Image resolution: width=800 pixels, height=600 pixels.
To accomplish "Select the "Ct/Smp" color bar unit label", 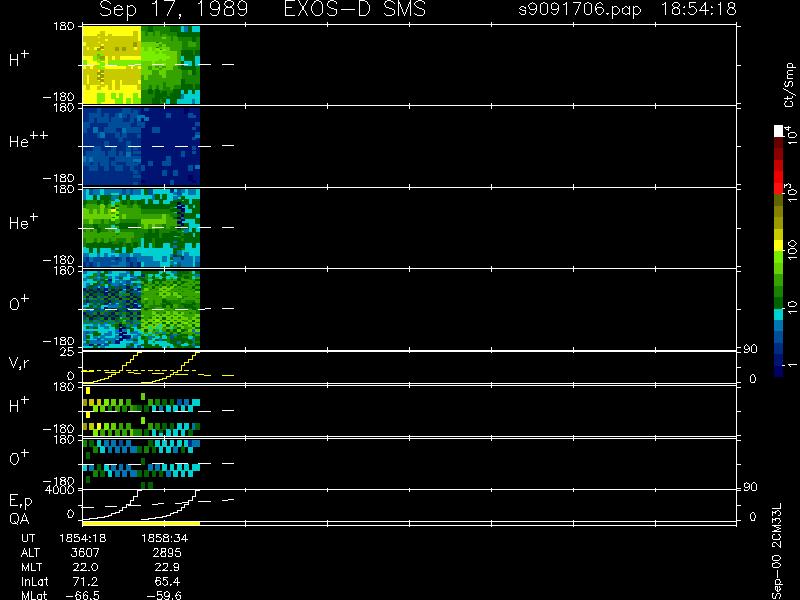I will (x=789, y=85).
